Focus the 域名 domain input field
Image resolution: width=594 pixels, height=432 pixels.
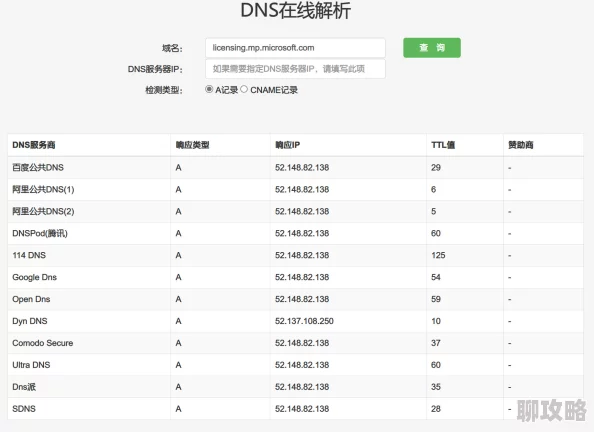[295, 48]
